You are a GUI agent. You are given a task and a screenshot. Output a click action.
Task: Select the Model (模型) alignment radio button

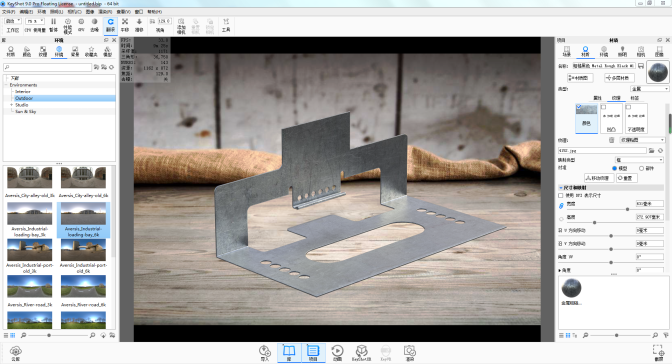[614, 168]
